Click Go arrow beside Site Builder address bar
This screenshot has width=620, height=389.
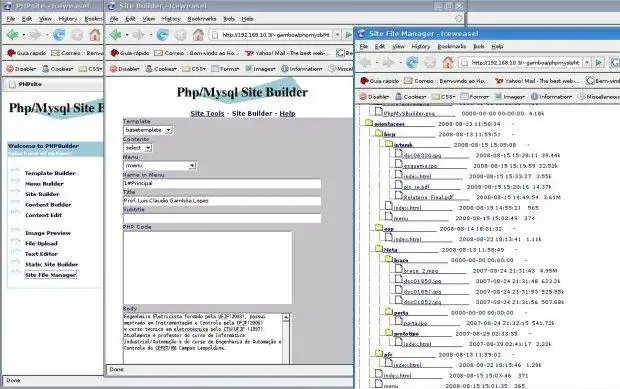pos(348,35)
